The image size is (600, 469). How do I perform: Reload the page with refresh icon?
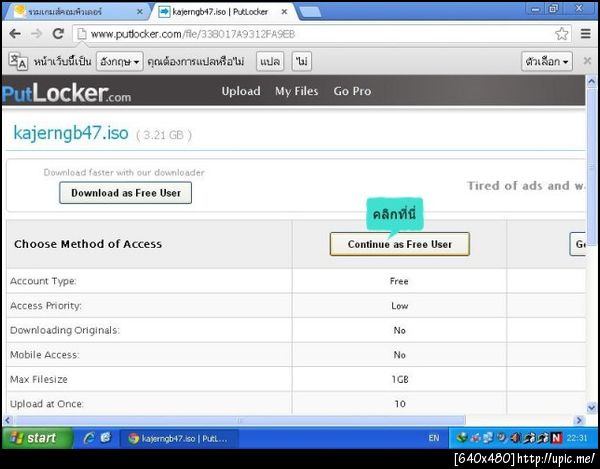(58, 34)
